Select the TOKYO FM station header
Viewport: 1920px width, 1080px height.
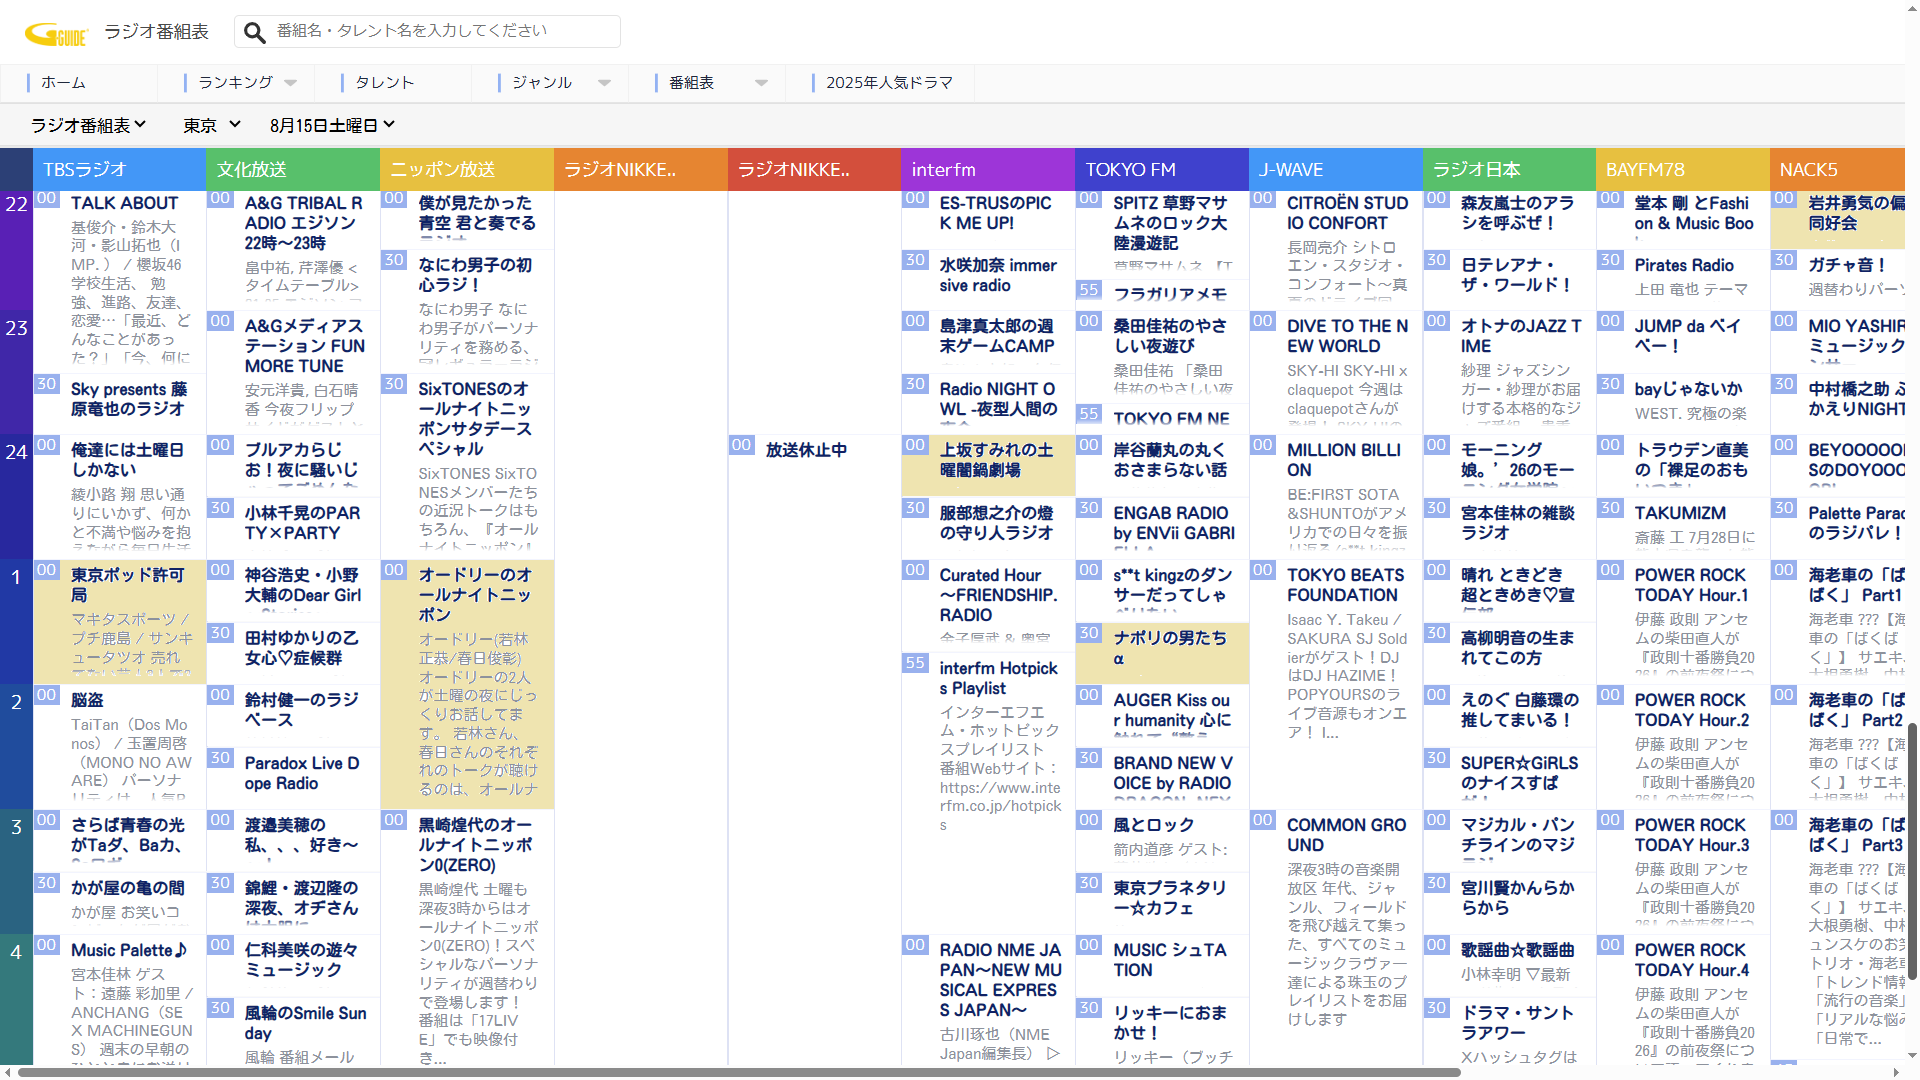coord(1162,169)
